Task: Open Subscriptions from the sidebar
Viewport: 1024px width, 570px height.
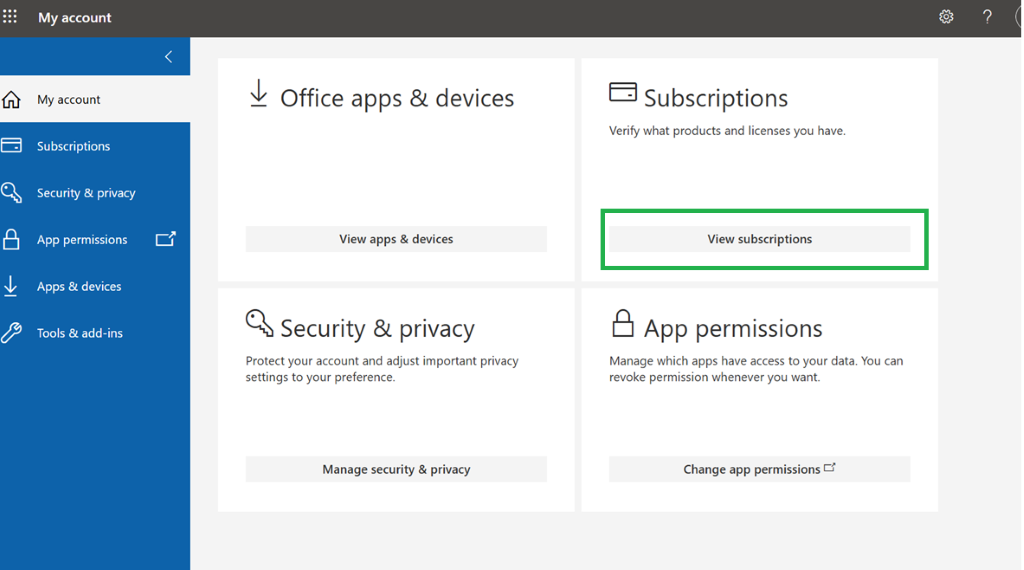Action: (95, 146)
